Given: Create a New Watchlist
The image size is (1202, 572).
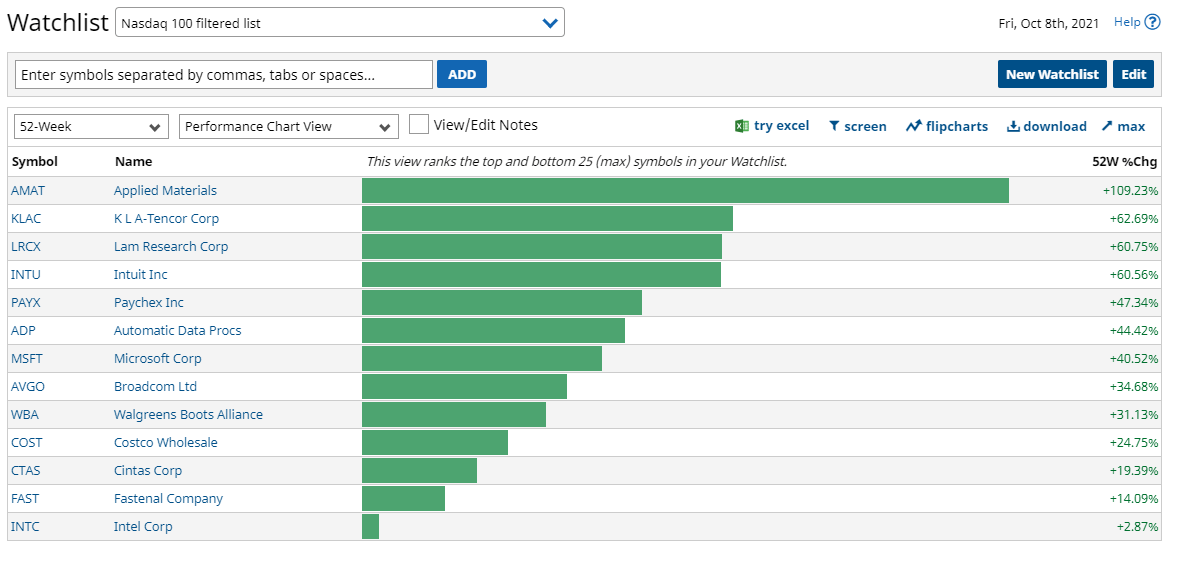Looking at the screenshot, I should [x=1052, y=74].
